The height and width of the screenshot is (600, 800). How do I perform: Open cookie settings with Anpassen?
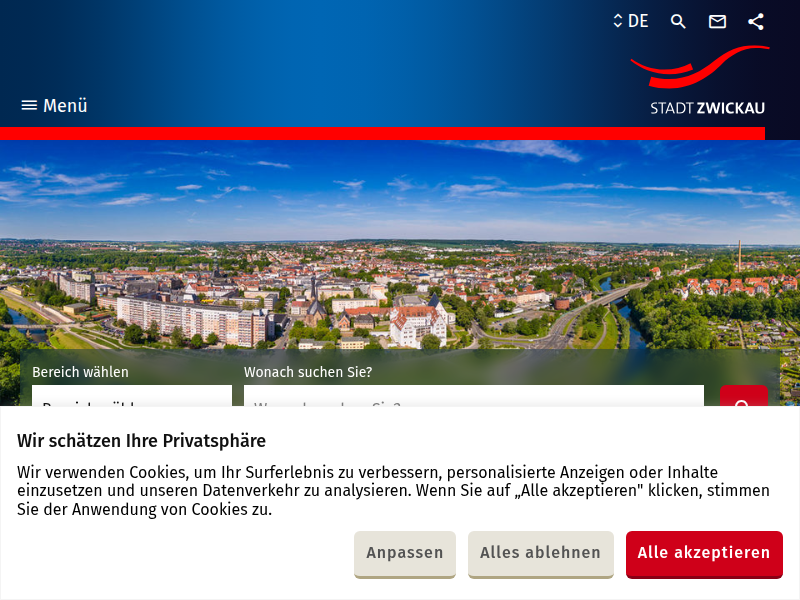pos(405,553)
